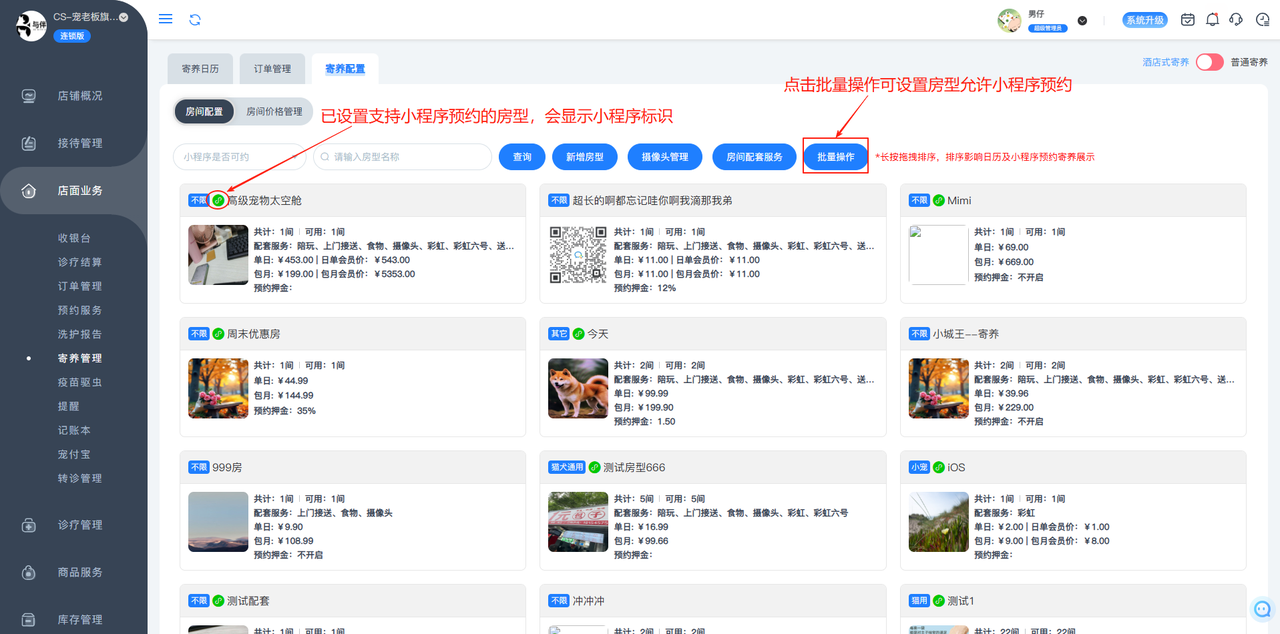This screenshot has width=1280, height=634.
Task: Click the 店铺概况 sidebar icon
Action: point(29,96)
